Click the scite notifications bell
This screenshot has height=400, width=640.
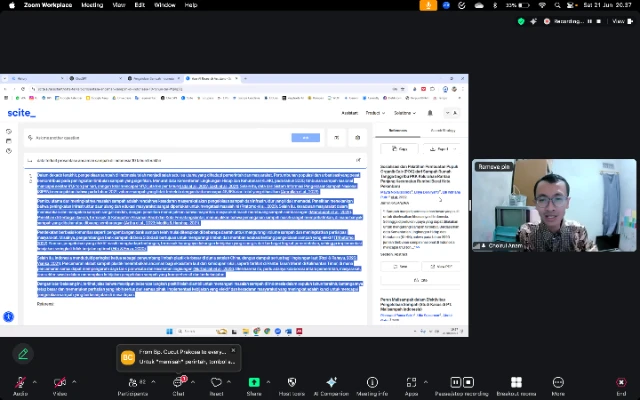[430, 113]
